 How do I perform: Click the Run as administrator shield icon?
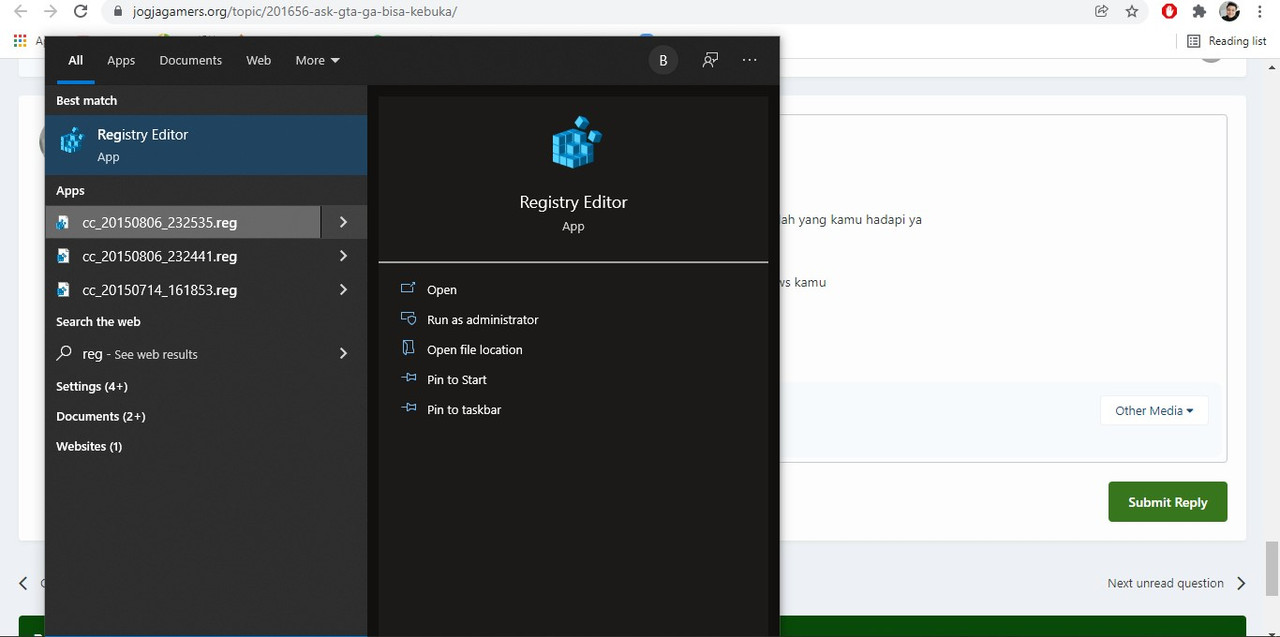coord(408,319)
